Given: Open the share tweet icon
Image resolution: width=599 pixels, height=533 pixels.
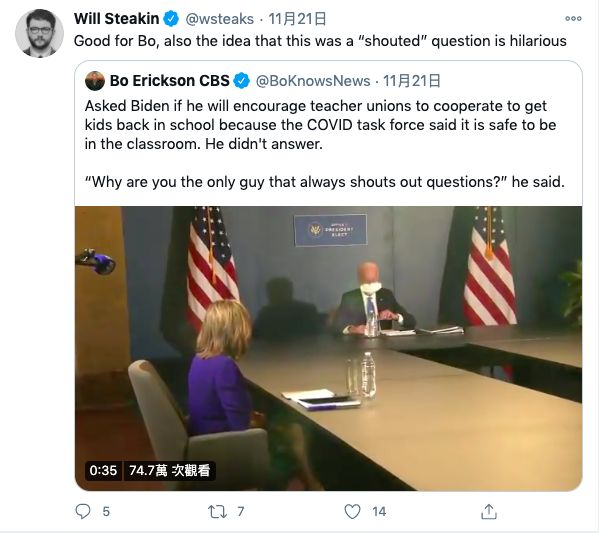Looking at the screenshot, I should (489, 511).
